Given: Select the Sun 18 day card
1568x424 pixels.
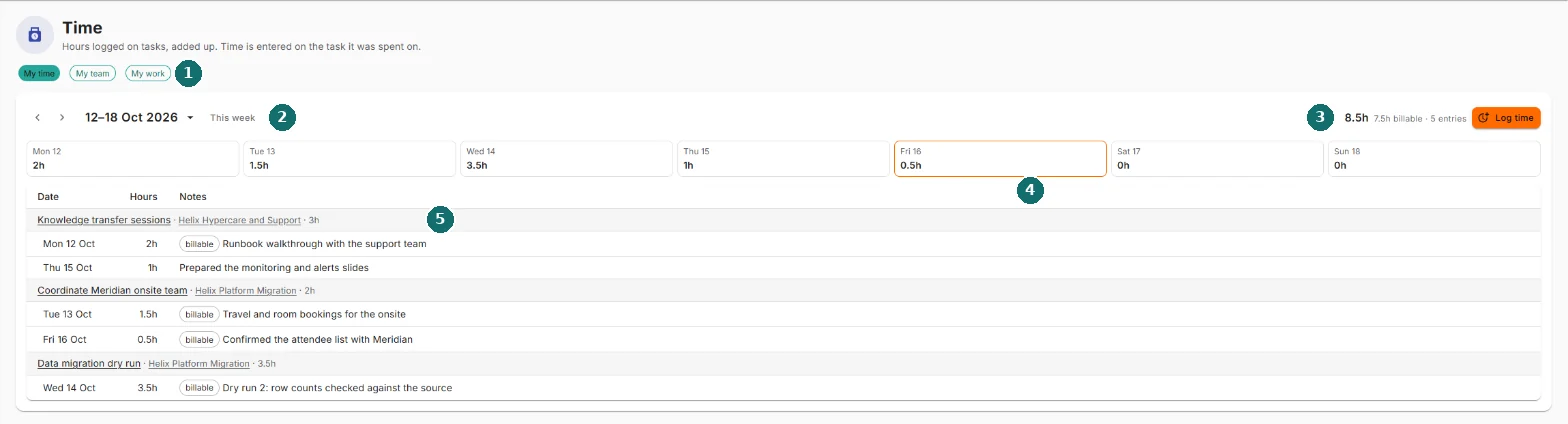Looking at the screenshot, I should point(1434,159).
